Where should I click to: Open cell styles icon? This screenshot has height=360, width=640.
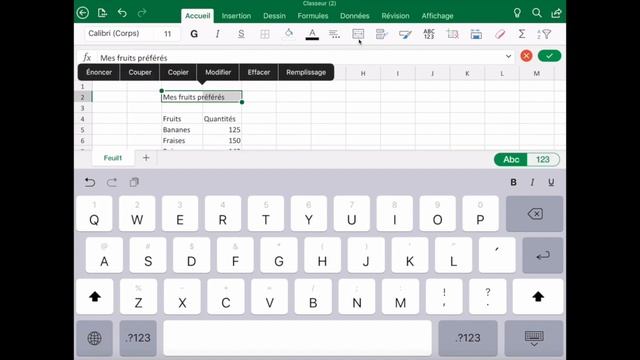pos(405,34)
